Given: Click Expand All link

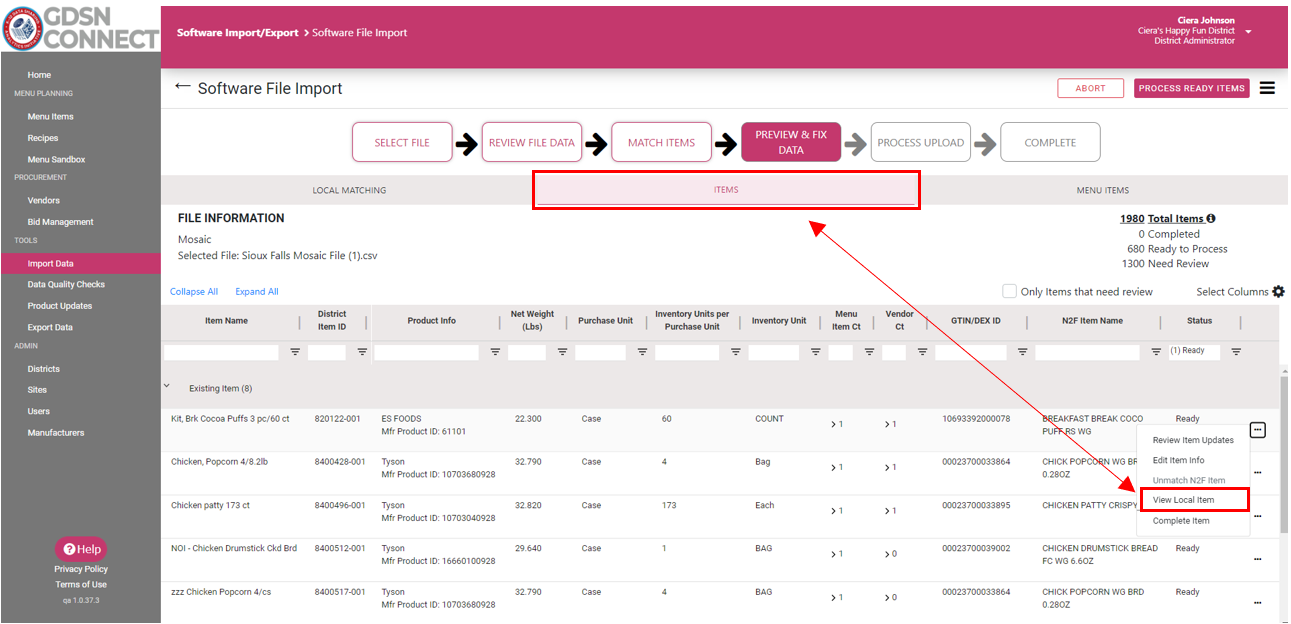Looking at the screenshot, I should pyautogui.click(x=257, y=292).
